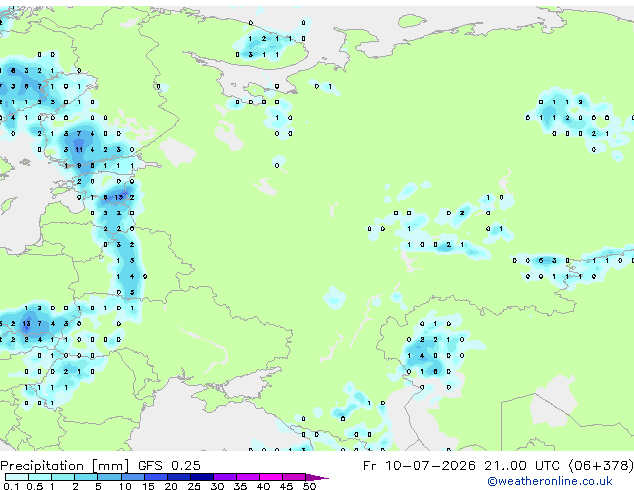Select the "10" legend scale label
The width and height of the screenshot is (634, 490).
125,486
